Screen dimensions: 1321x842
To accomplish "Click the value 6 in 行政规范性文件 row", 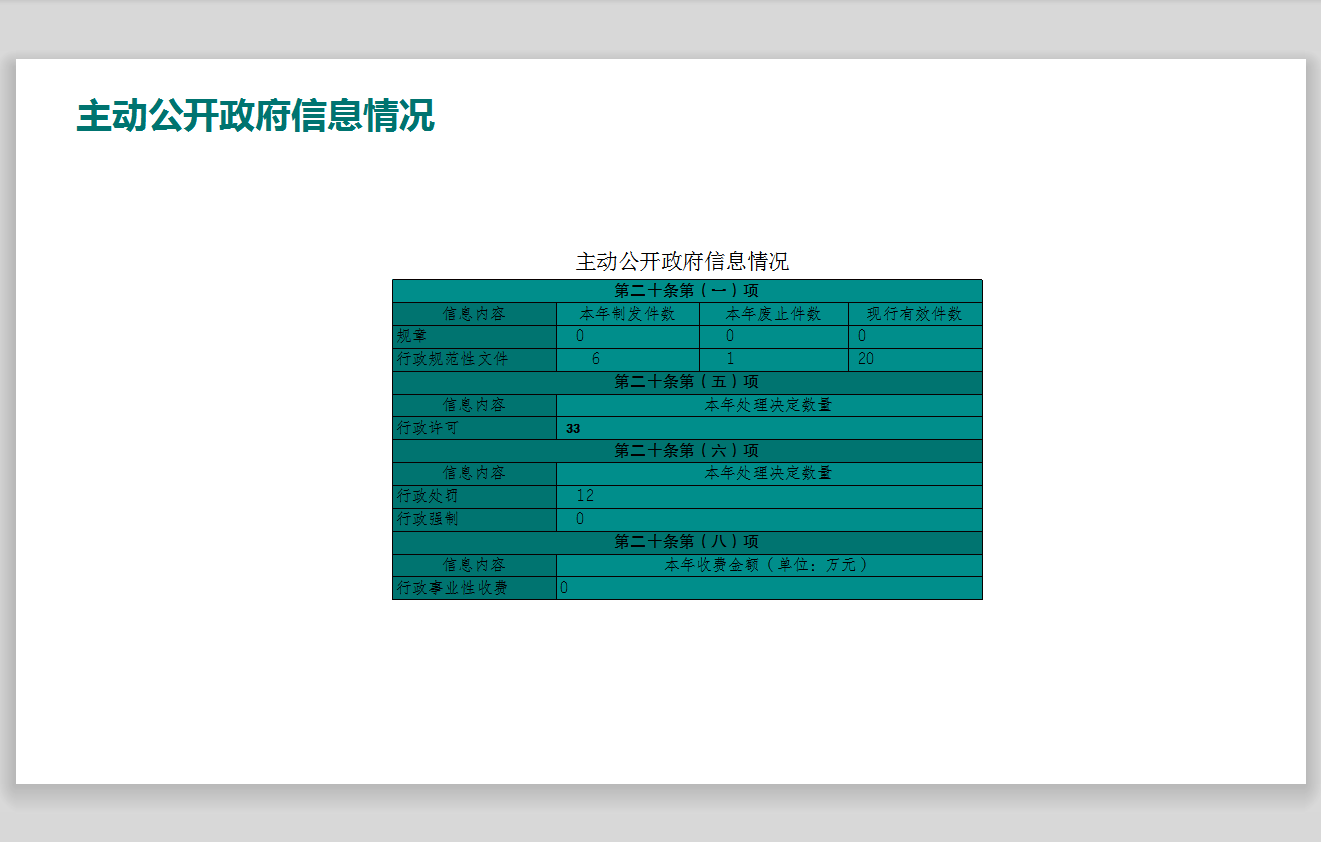I will [596, 359].
